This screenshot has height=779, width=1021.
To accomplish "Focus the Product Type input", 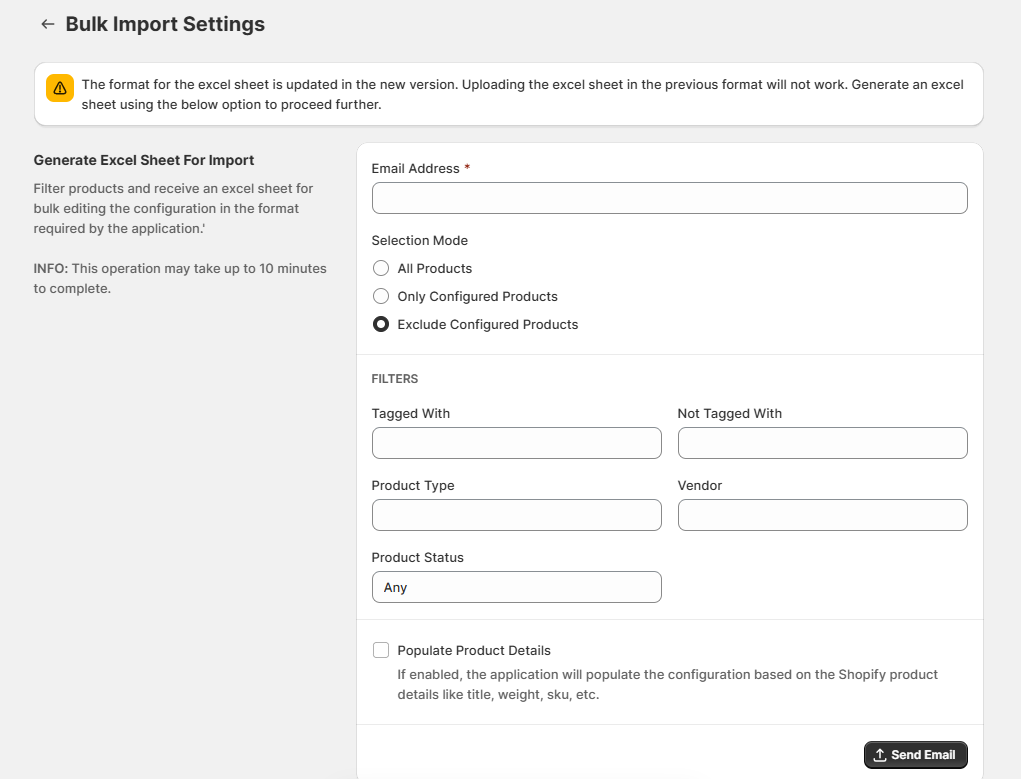I will point(516,515).
